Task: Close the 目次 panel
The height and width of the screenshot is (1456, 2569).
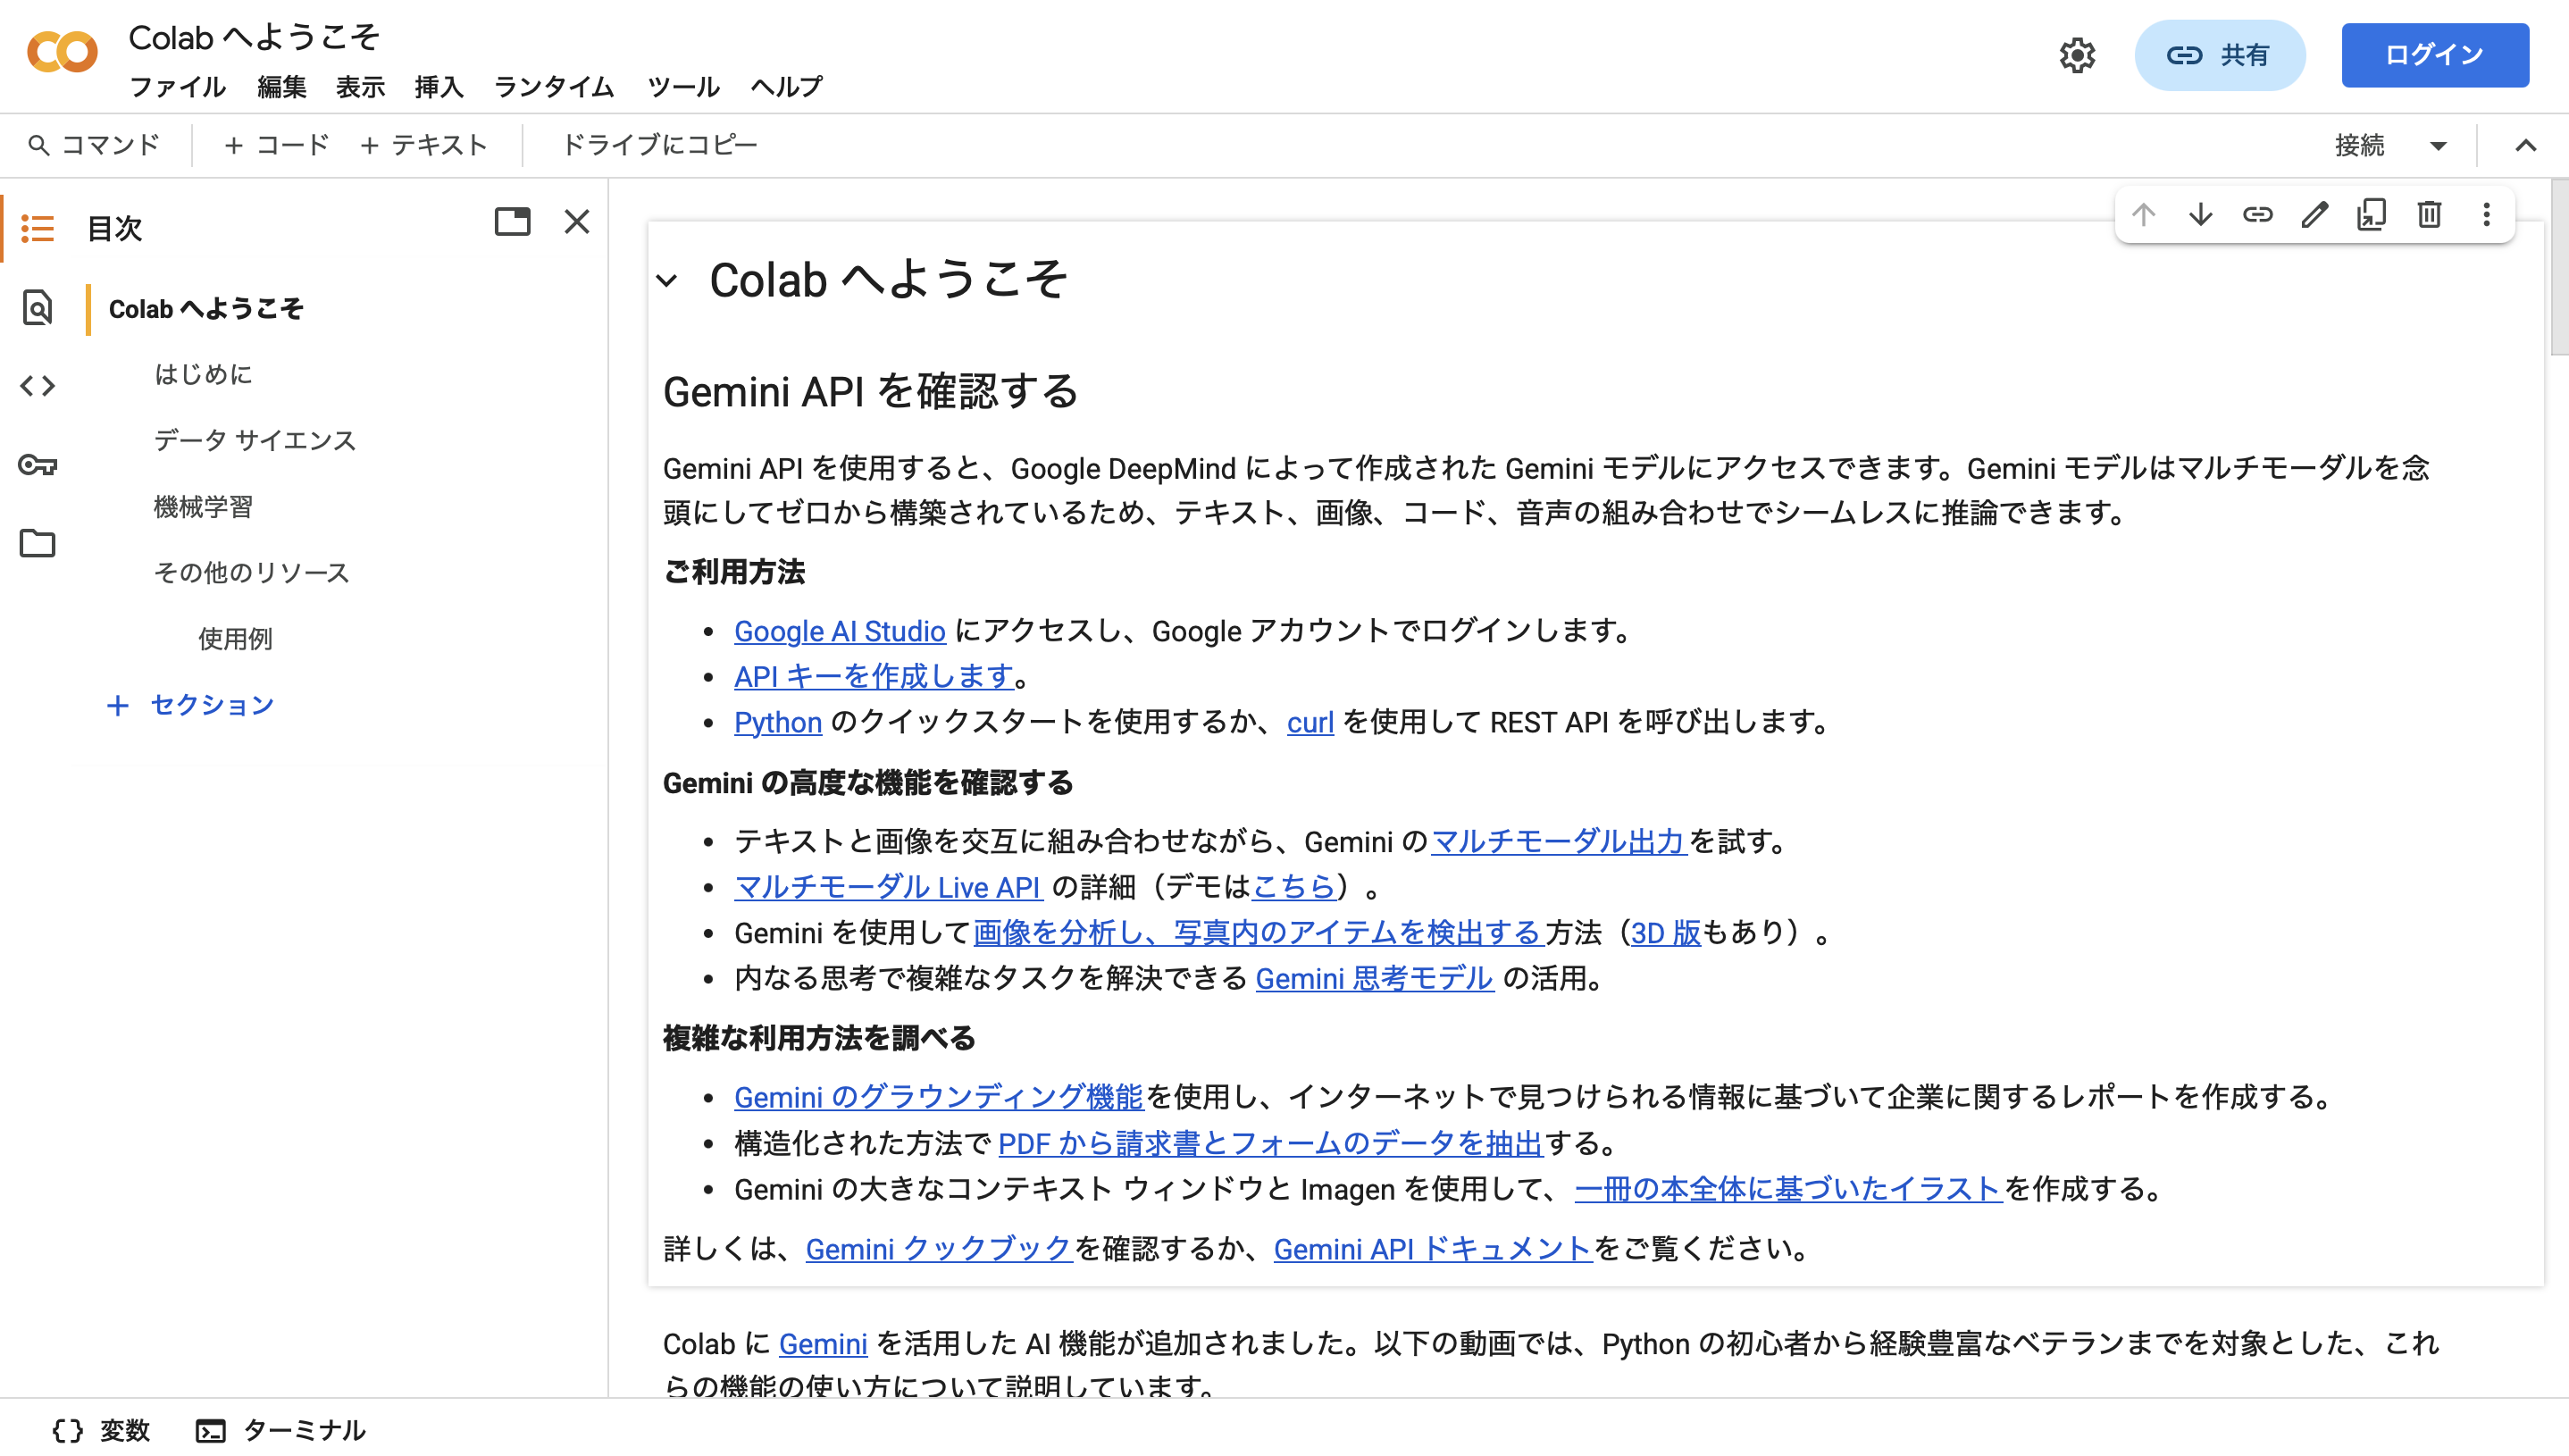Action: click(577, 221)
